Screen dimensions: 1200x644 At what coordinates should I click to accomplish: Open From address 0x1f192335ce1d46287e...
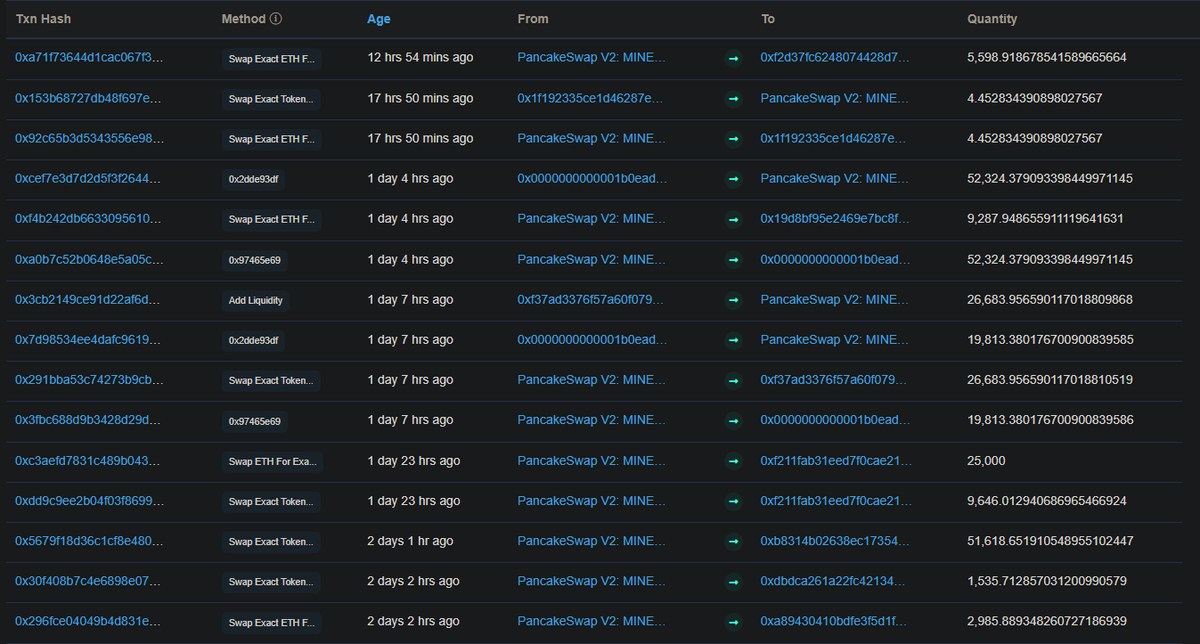point(591,98)
